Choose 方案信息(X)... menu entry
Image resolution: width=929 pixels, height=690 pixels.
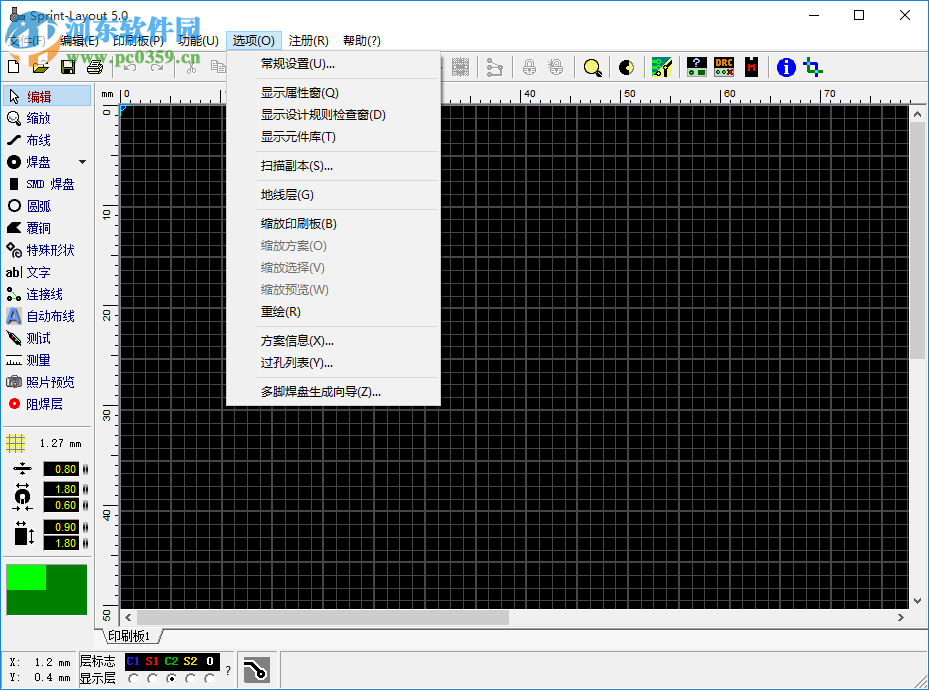coord(333,341)
